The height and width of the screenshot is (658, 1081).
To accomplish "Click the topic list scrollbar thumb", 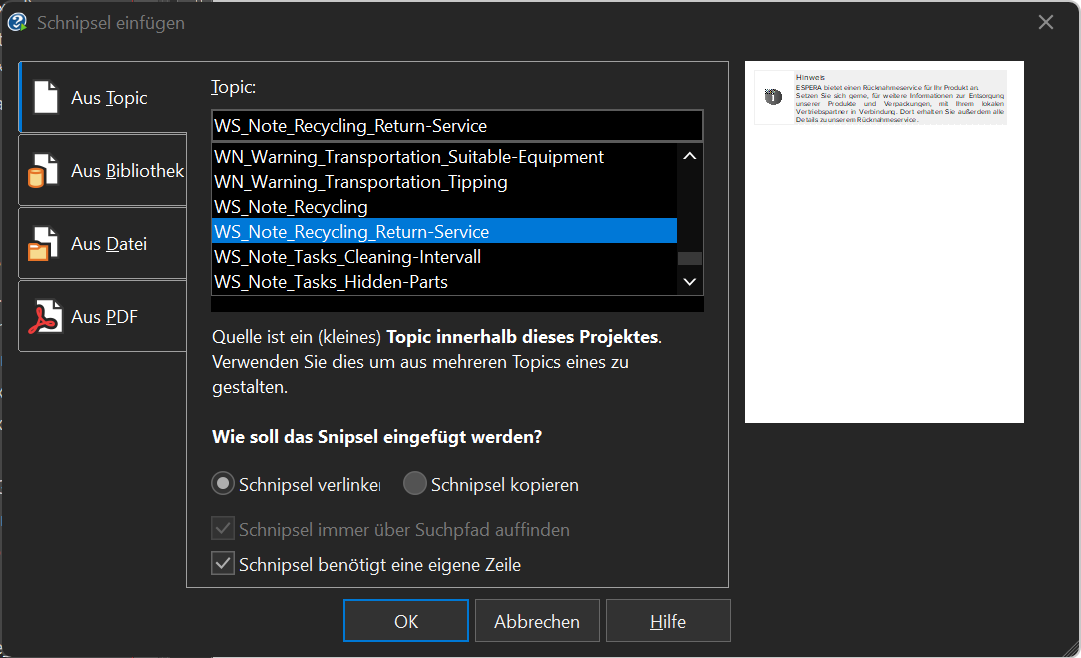I will (x=689, y=258).
